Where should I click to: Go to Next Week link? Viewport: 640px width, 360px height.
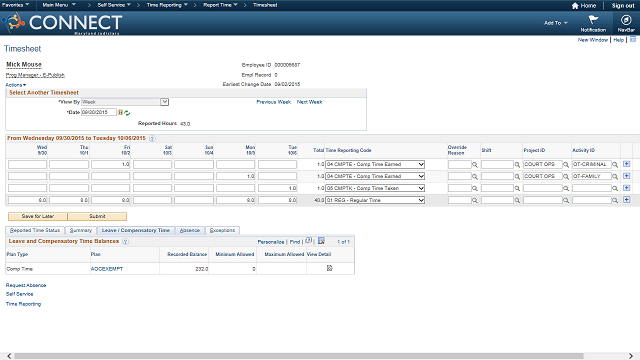pyautogui.click(x=309, y=102)
